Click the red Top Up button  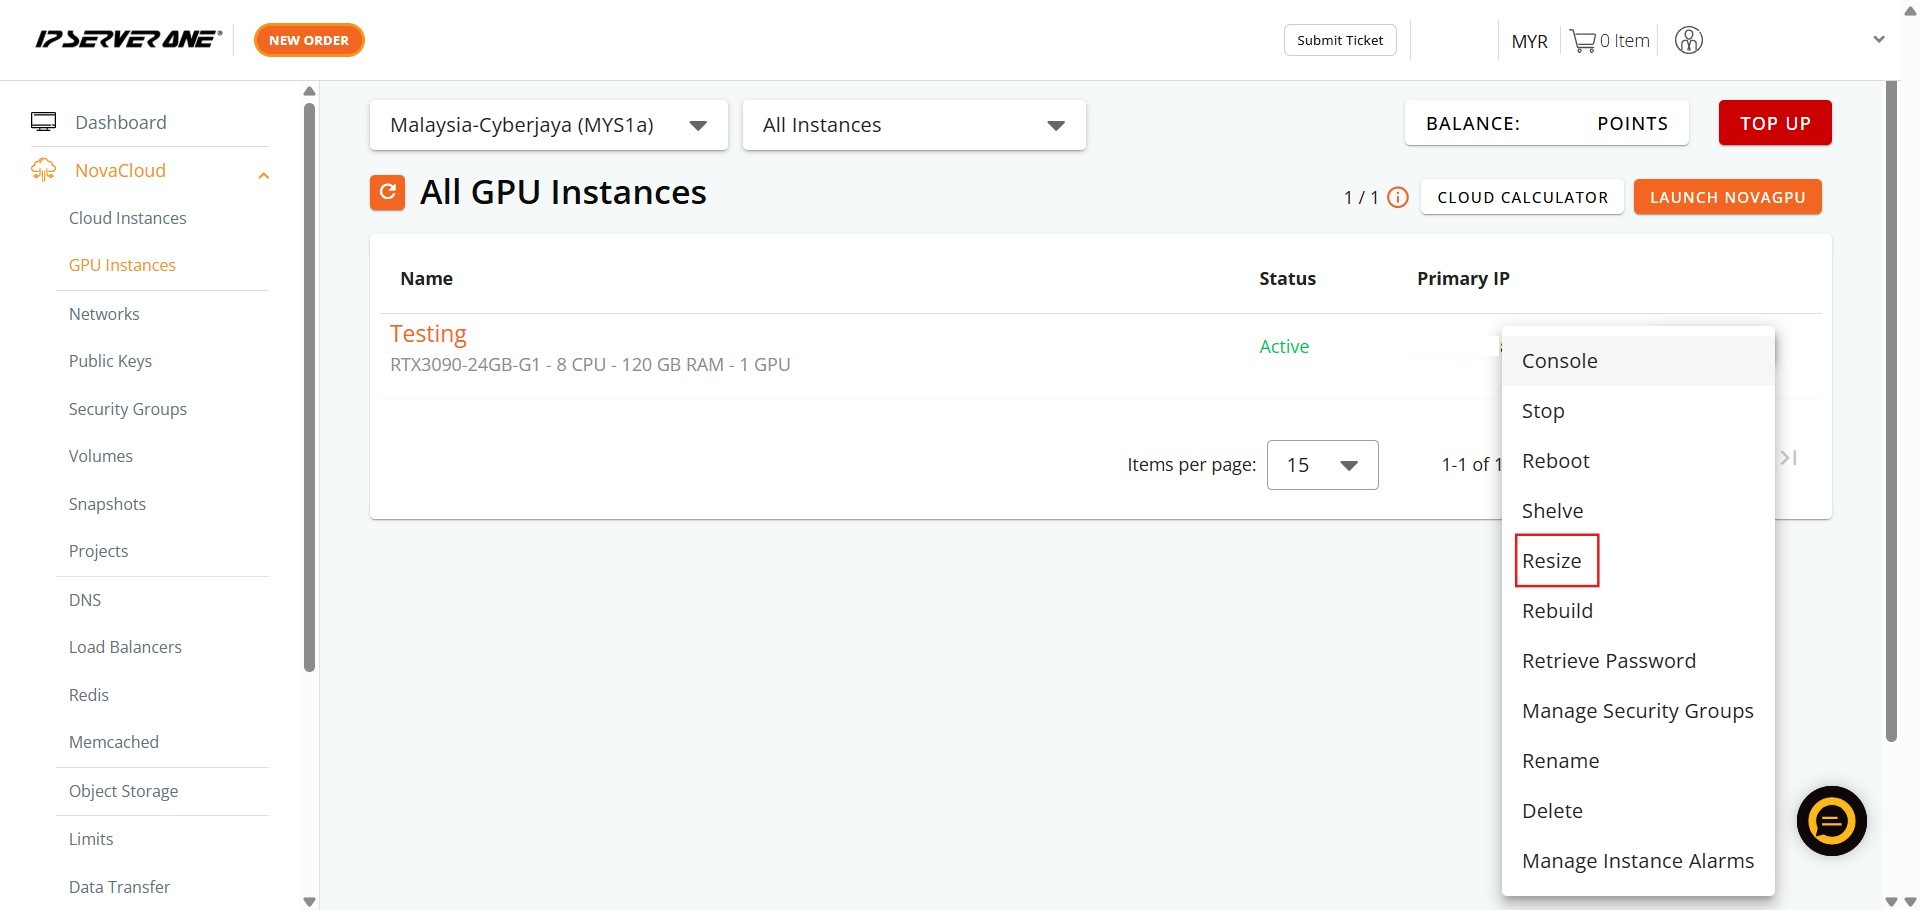(1774, 123)
